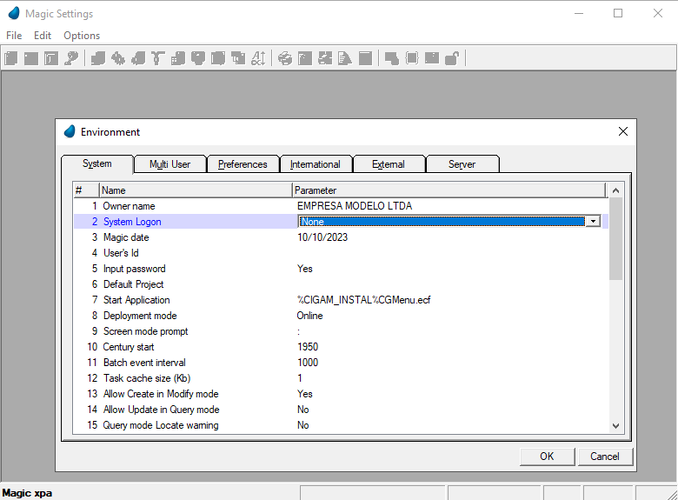This screenshot has width=678, height=500.
Task: Select Allow Create in Modify mode row
Action: click(340, 394)
